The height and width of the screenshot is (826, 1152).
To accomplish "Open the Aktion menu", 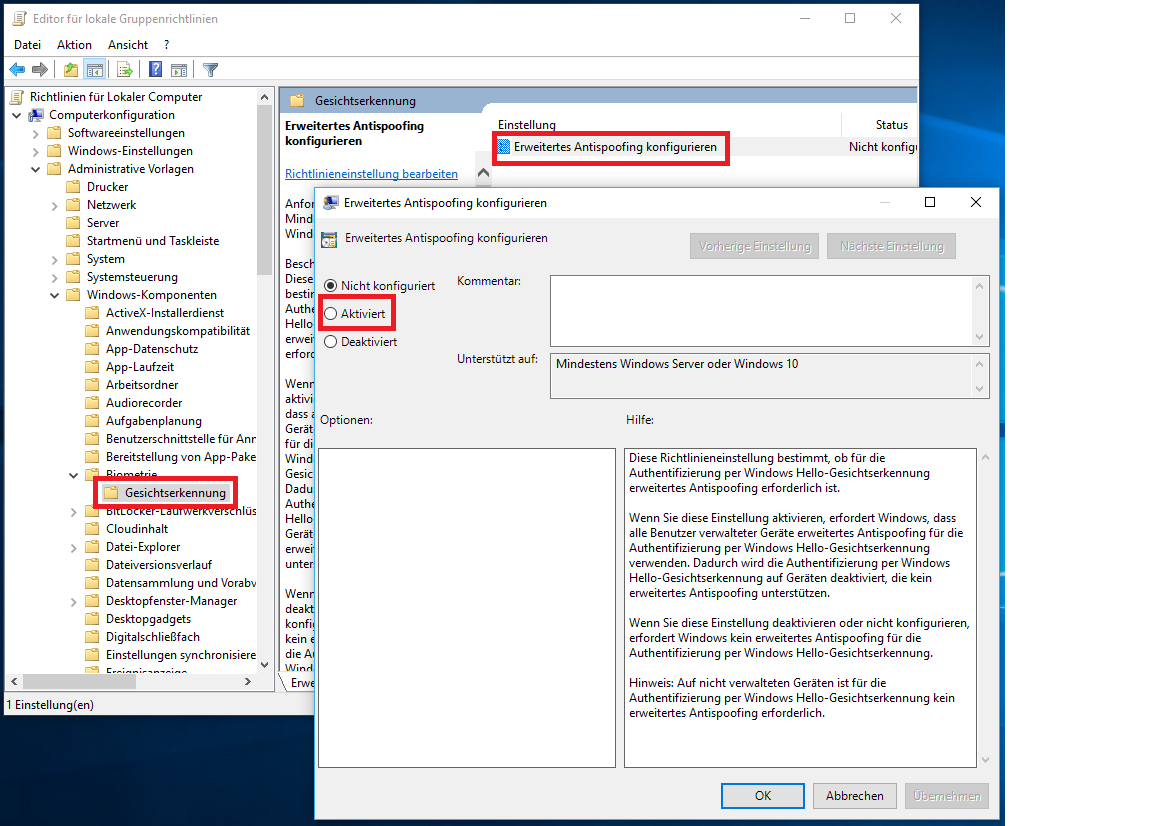I will [x=74, y=45].
